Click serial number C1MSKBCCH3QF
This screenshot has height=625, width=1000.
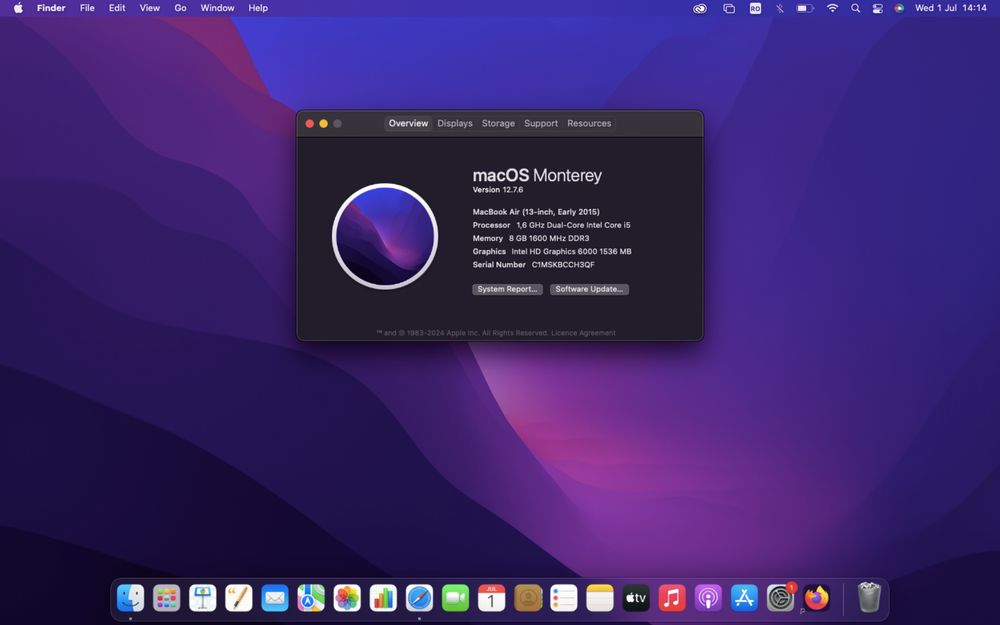(563, 265)
